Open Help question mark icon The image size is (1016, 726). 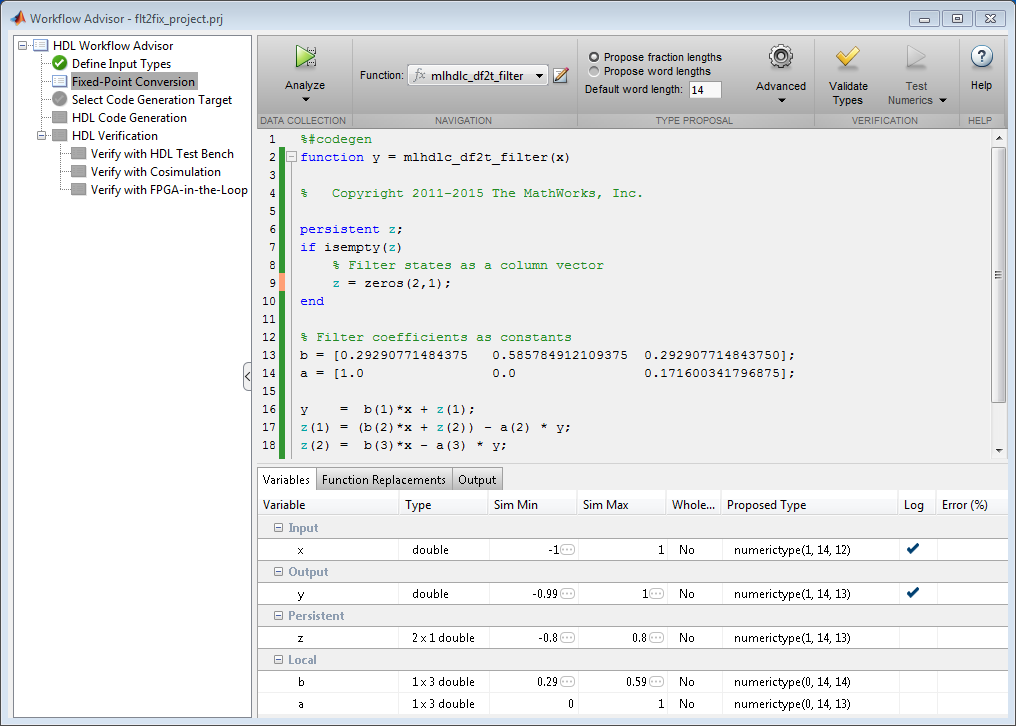point(981,58)
